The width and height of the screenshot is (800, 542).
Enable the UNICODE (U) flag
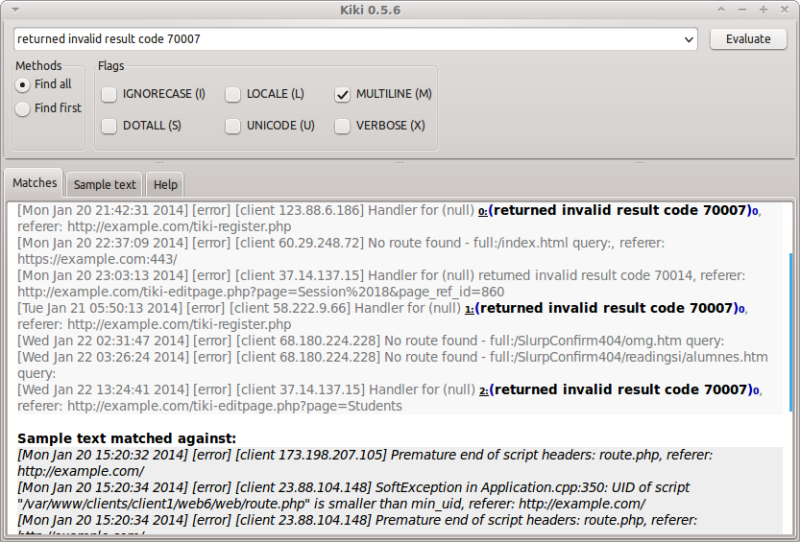point(233,126)
